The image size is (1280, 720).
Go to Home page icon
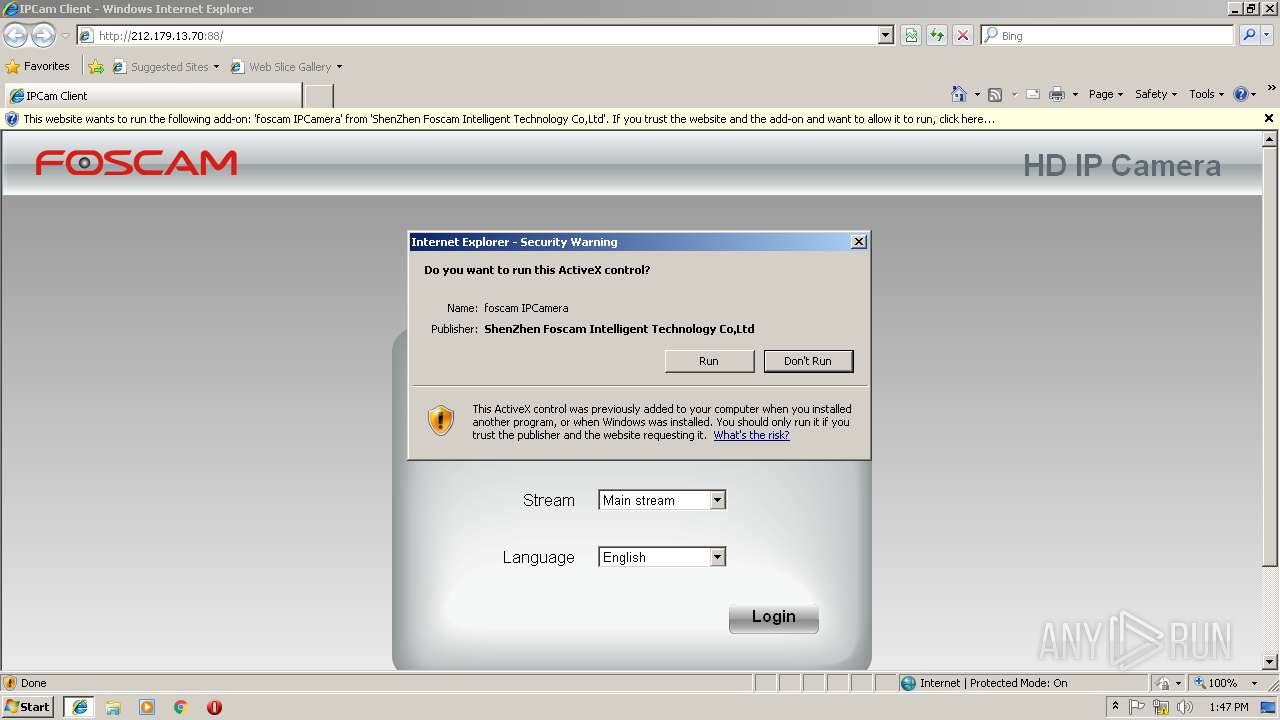click(959, 94)
